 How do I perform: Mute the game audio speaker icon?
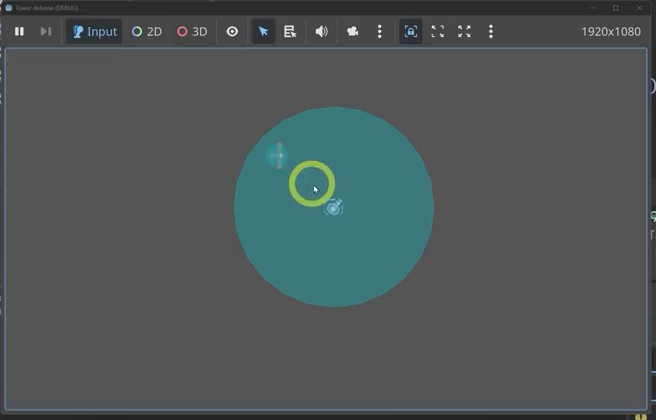[321, 31]
